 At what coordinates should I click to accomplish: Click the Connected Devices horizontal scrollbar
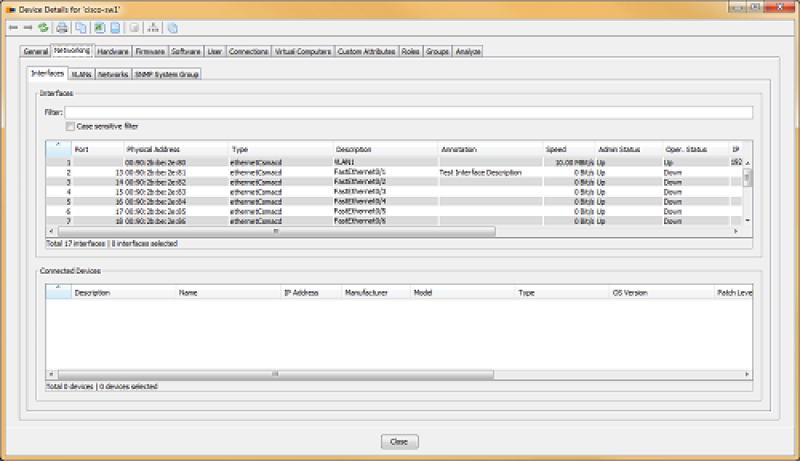(270, 375)
